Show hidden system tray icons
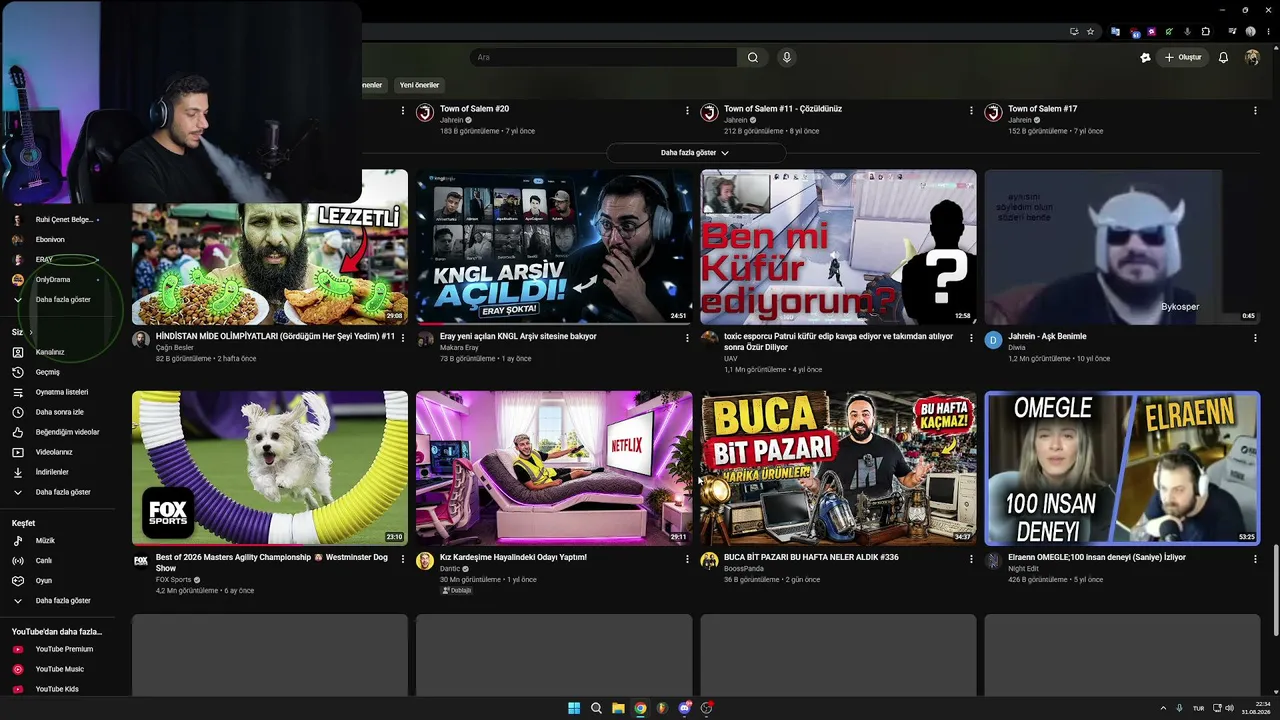This screenshot has width=1280, height=720. 1163,708
